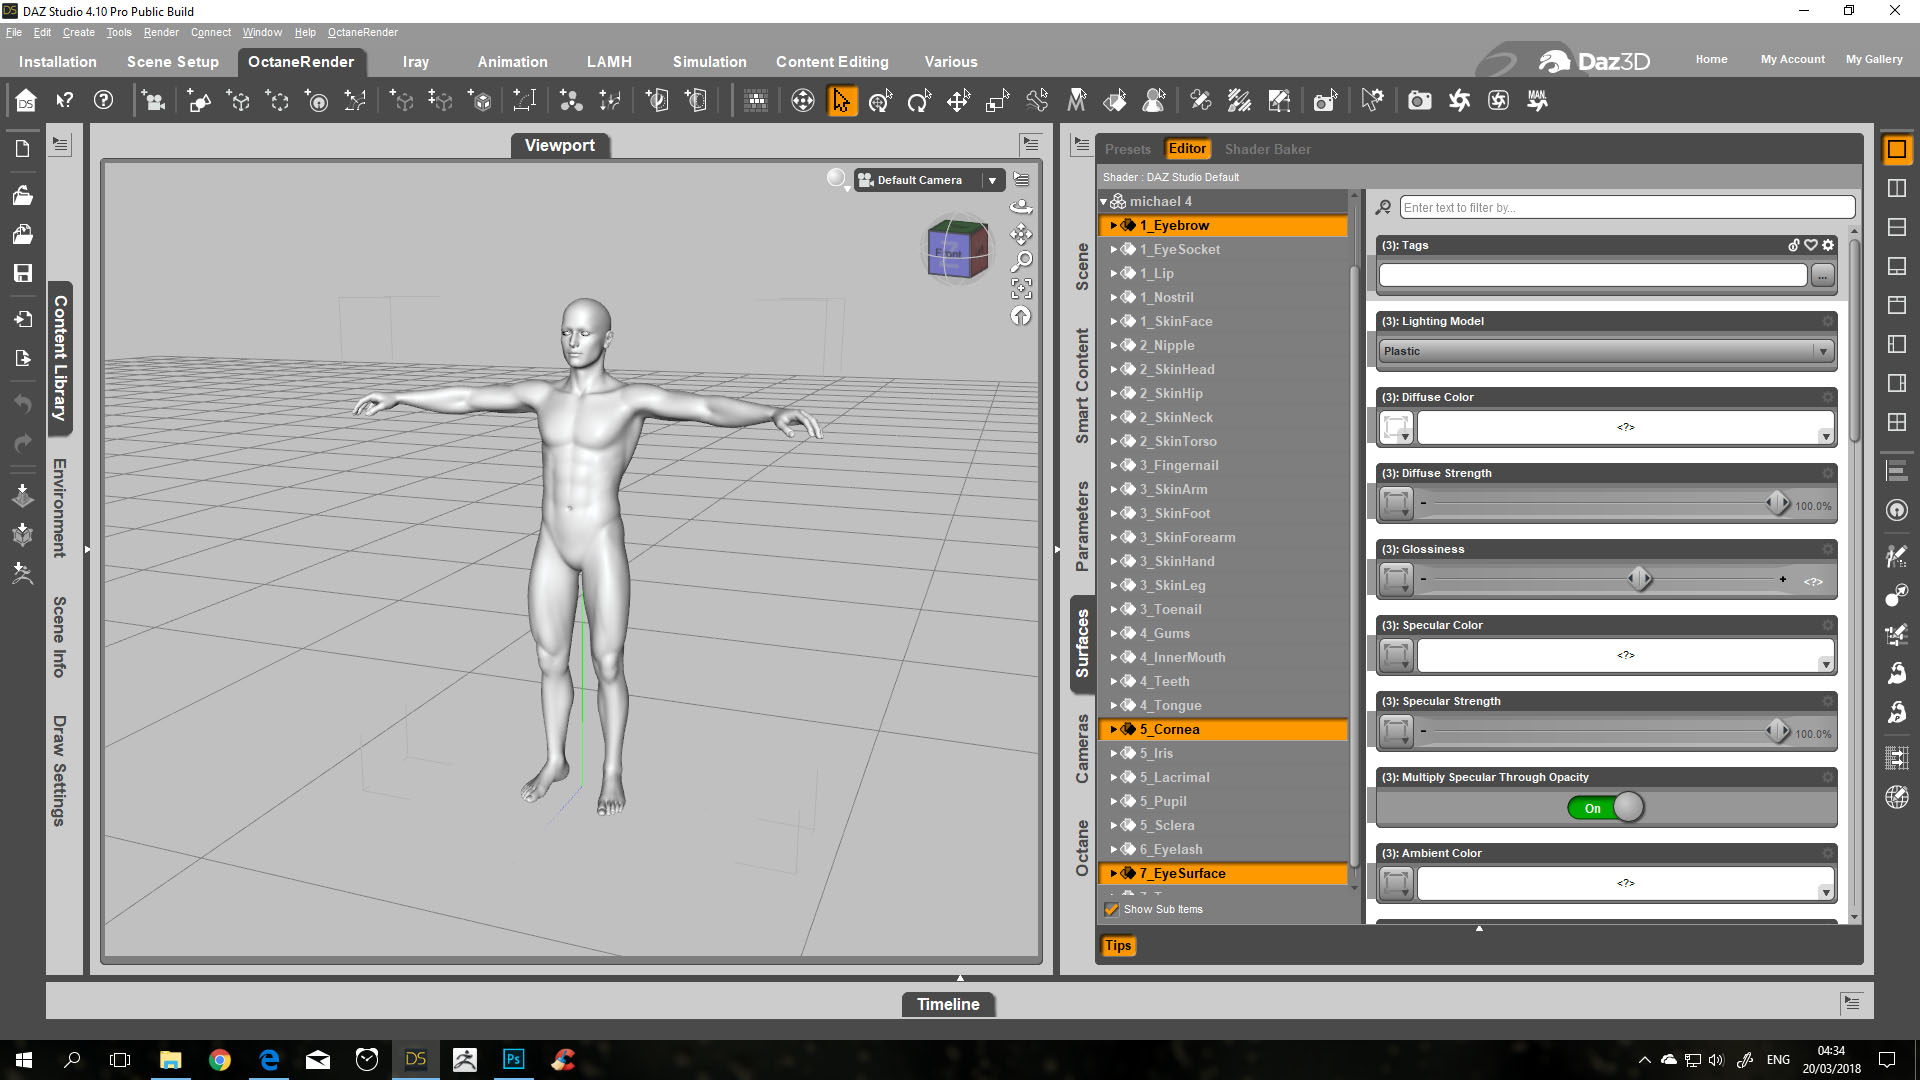Click the Tags input field
The height and width of the screenshot is (1080, 1920).
pos(1593,275)
